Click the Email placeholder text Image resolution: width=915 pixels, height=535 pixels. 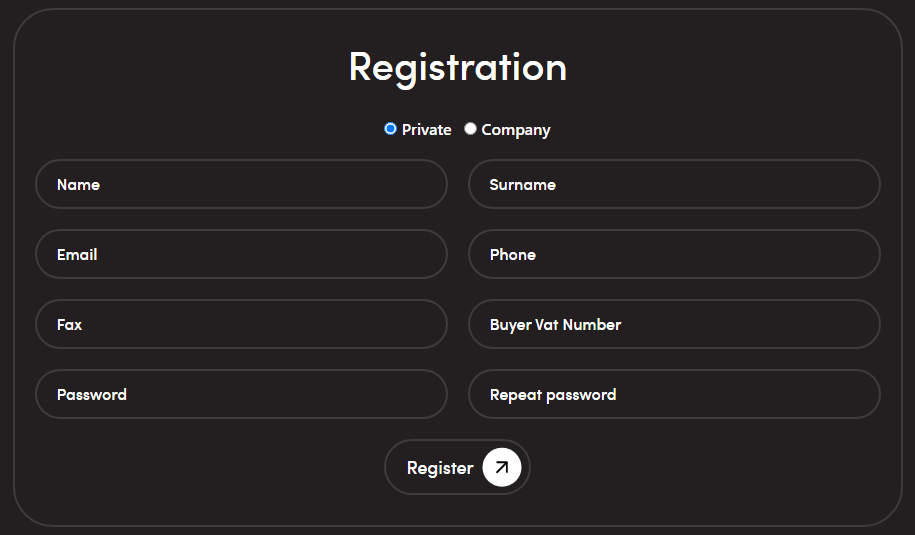(77, 255)
